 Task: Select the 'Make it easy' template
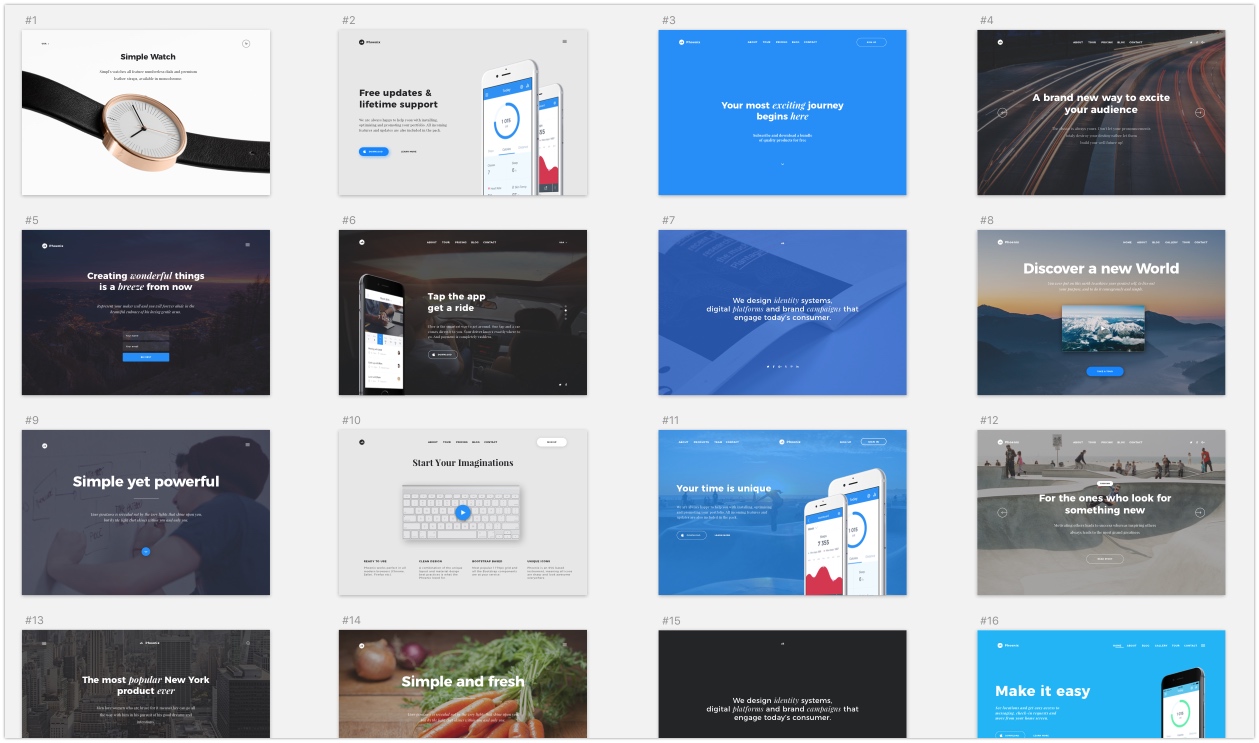[x=1101, y=684]
